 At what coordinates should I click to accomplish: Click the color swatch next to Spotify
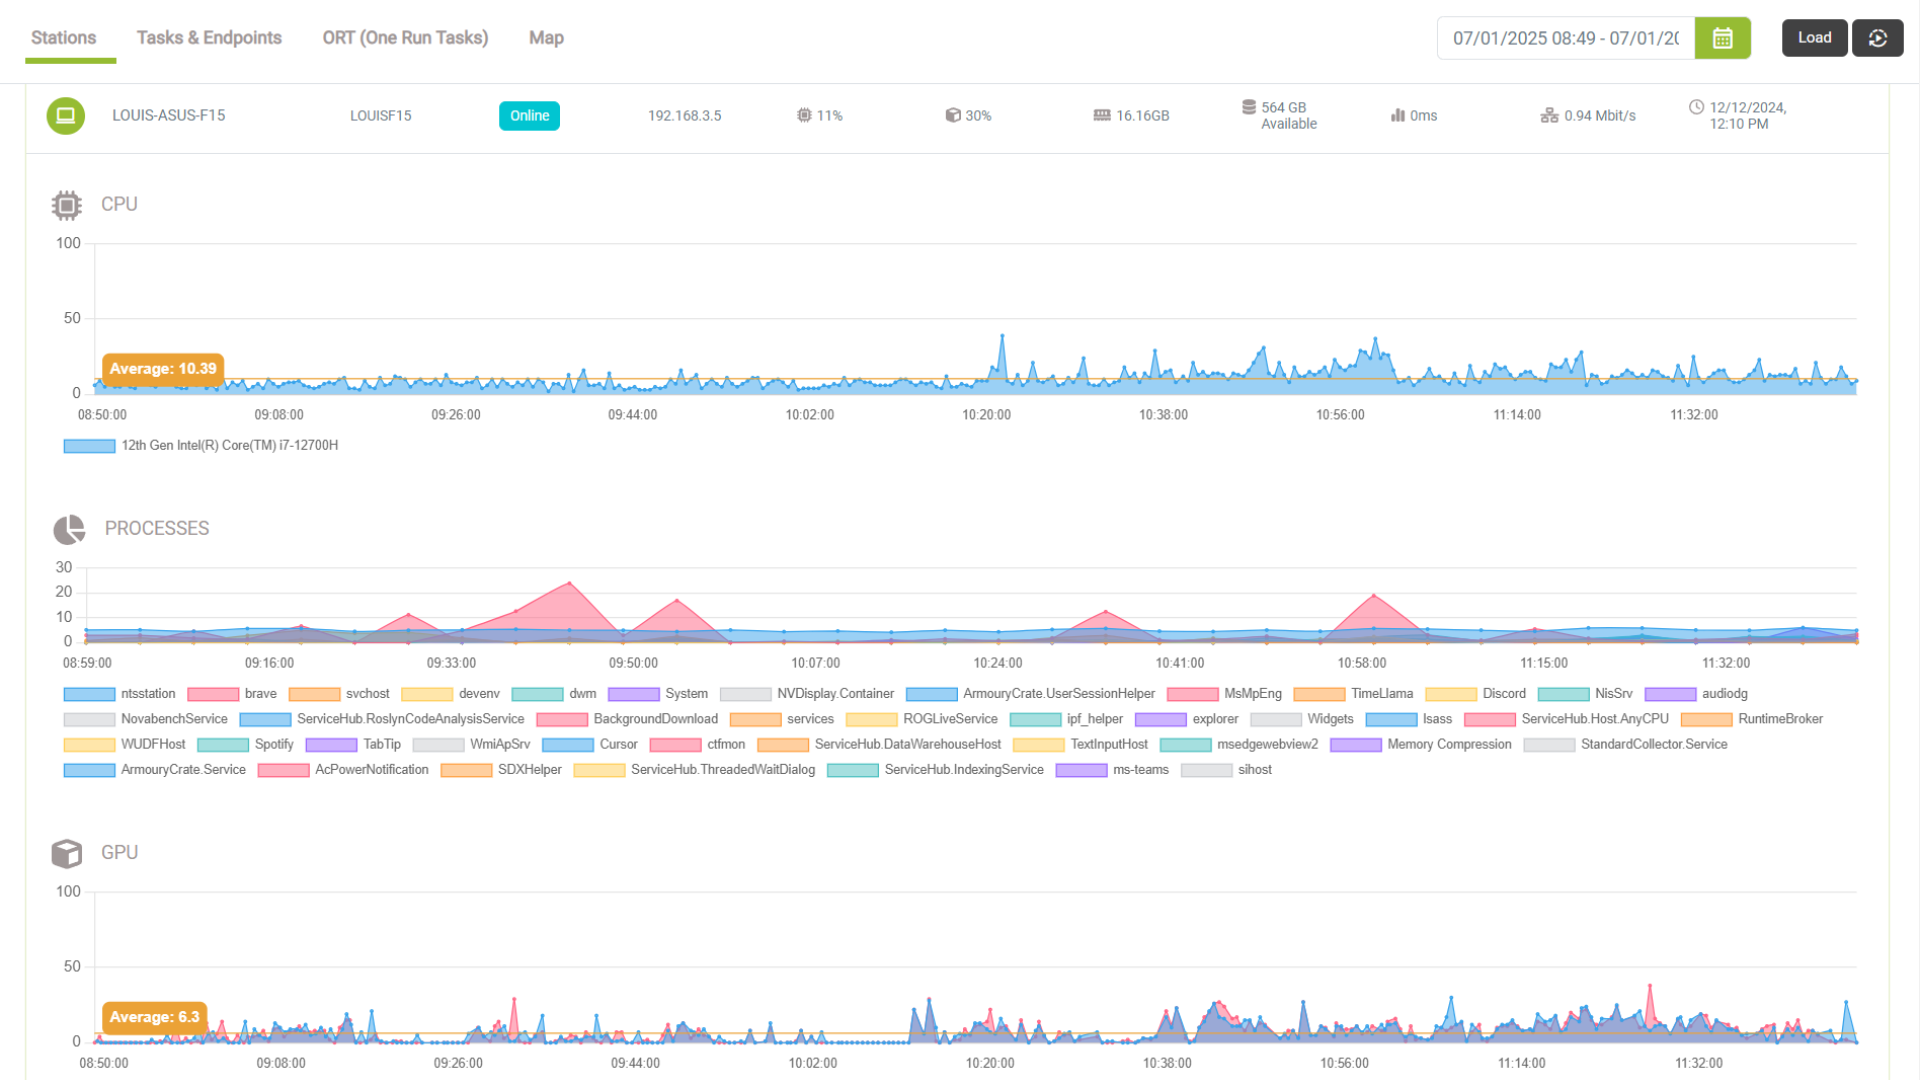[x=226, y=744]
